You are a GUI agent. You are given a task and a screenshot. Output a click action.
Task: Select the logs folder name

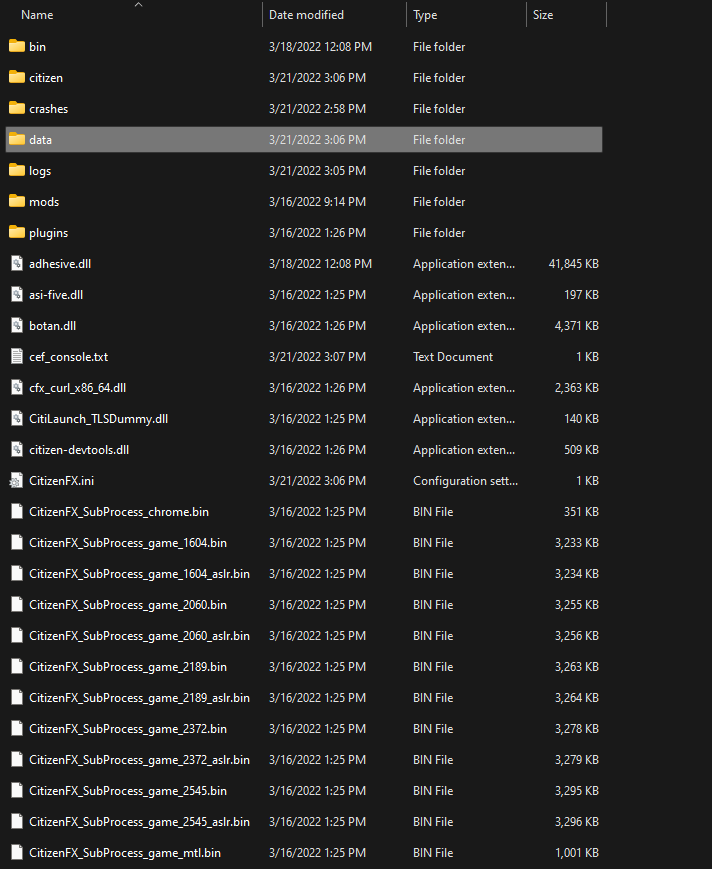[40, 171]
